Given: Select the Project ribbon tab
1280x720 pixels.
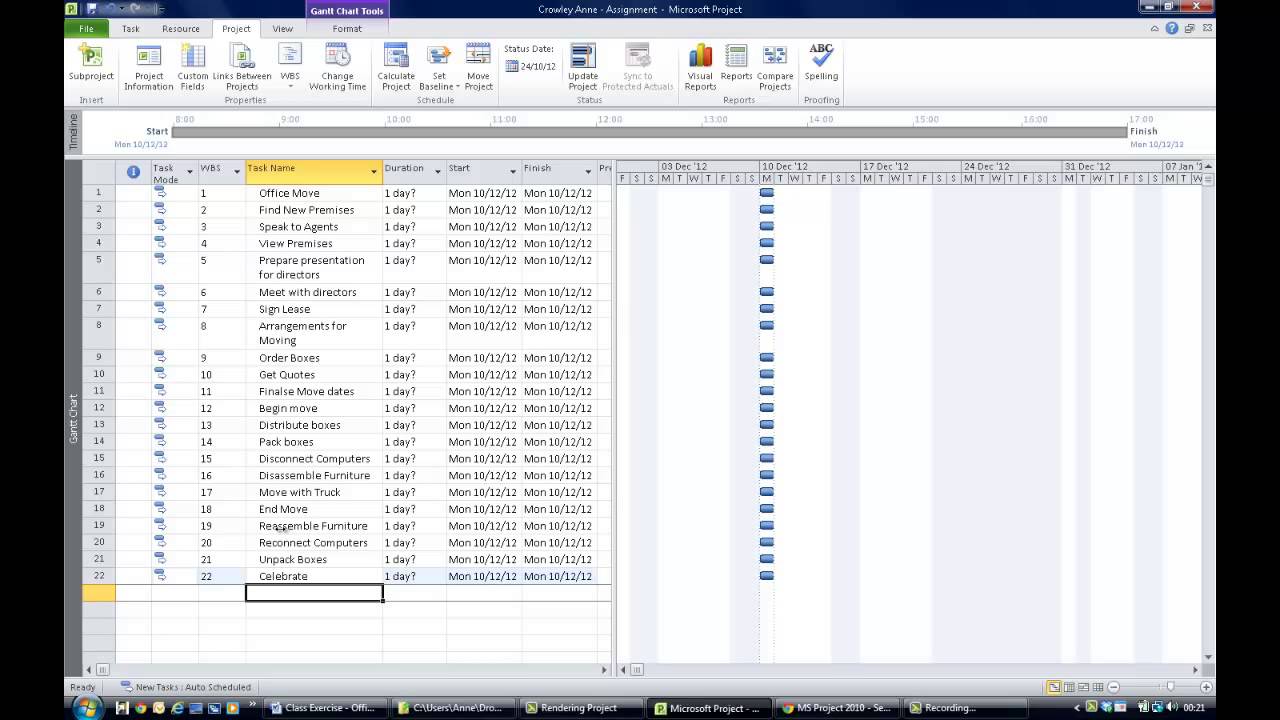Looking at the screenshot, I should click(236, 29).
